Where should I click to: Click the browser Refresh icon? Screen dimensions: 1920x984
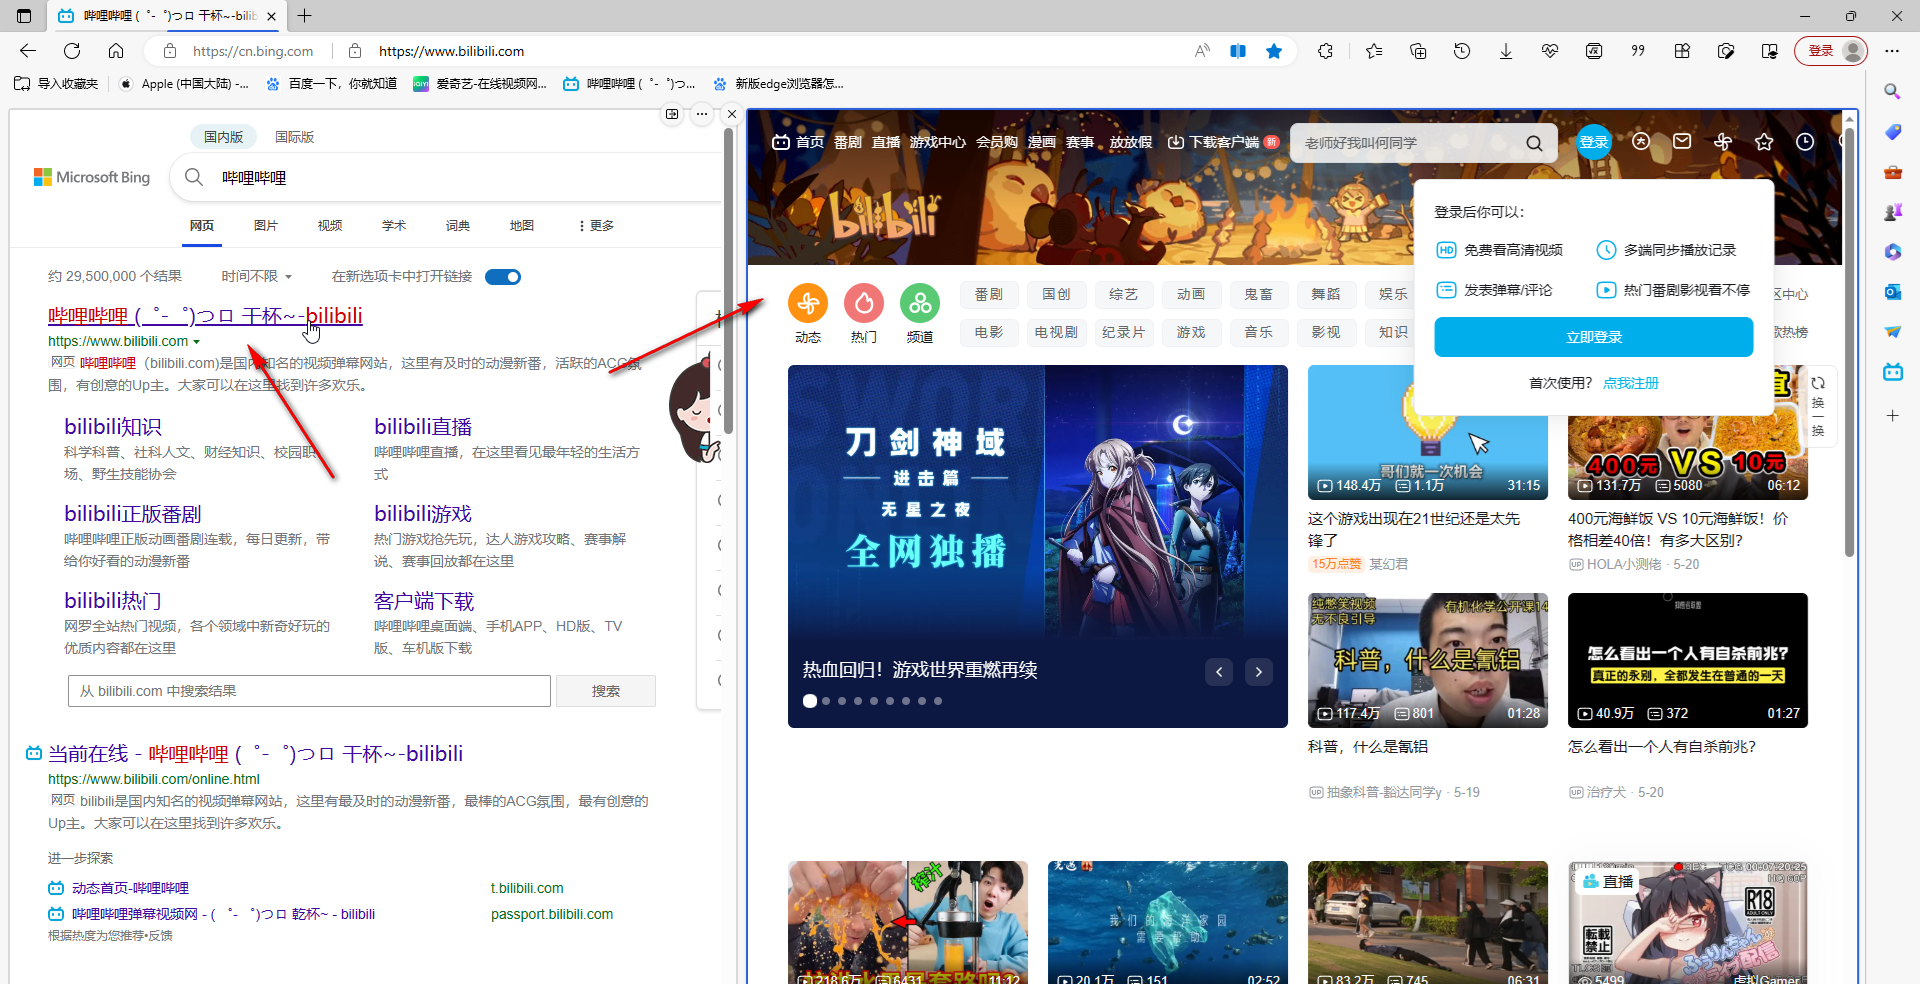(x=72, y=51)
